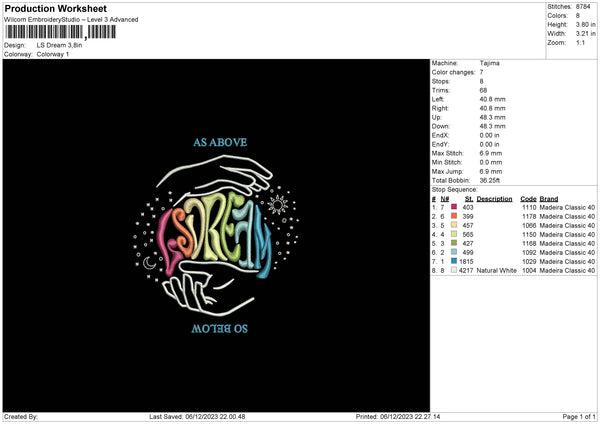The width and height of the screenshot is (600, 424).
Task: Click the 'Max Jump:' label
Action: [448, 171]
